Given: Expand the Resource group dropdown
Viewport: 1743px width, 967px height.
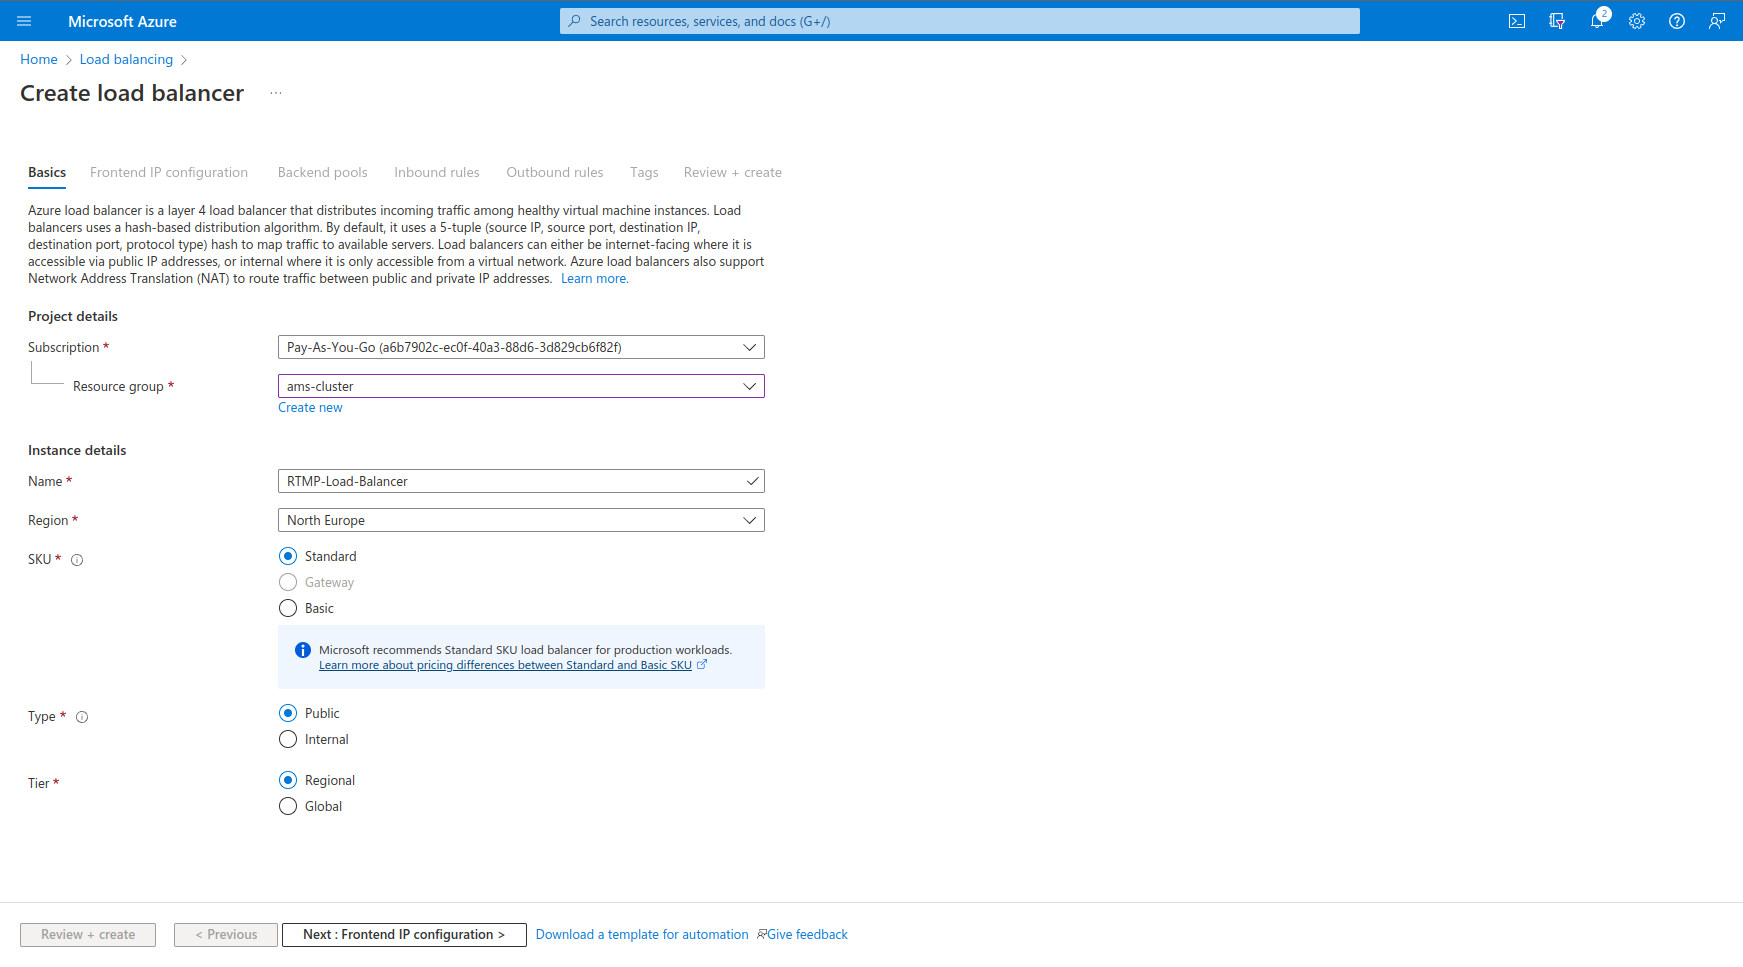Looking at the screenshot, I should [x=521, y=386].
